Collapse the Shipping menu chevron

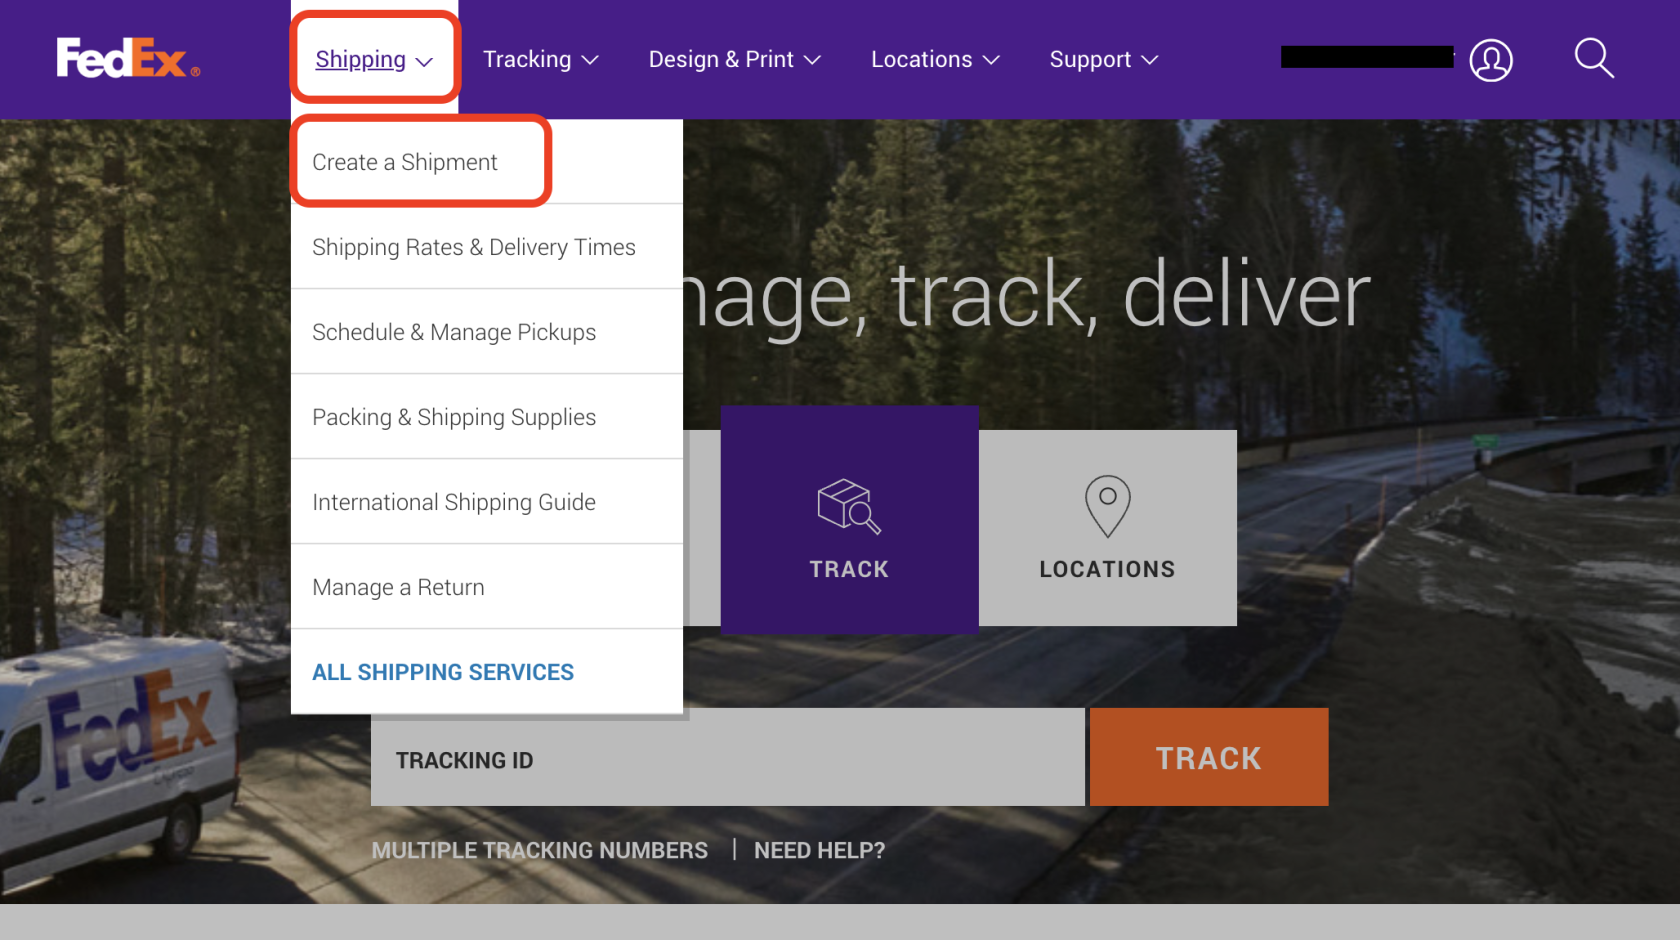click(424, 61)
